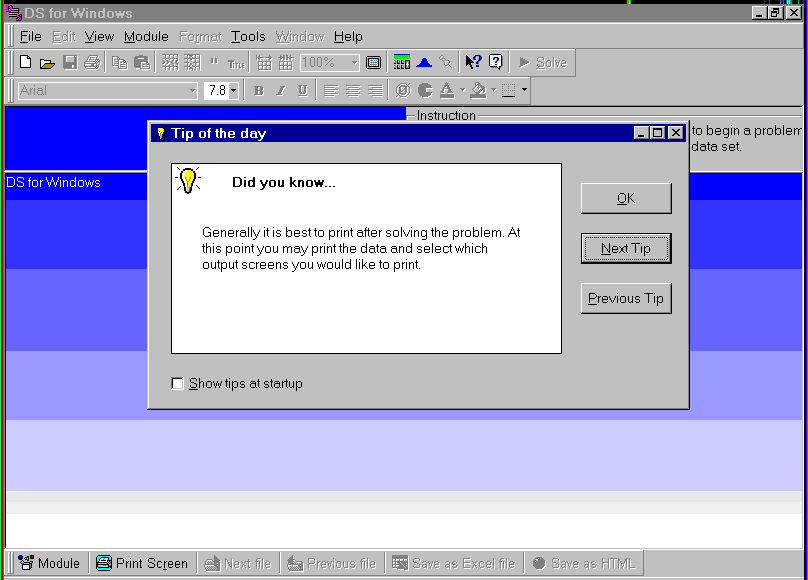Open the Tools menu
808x580 pixels.
tap(248, 37)
